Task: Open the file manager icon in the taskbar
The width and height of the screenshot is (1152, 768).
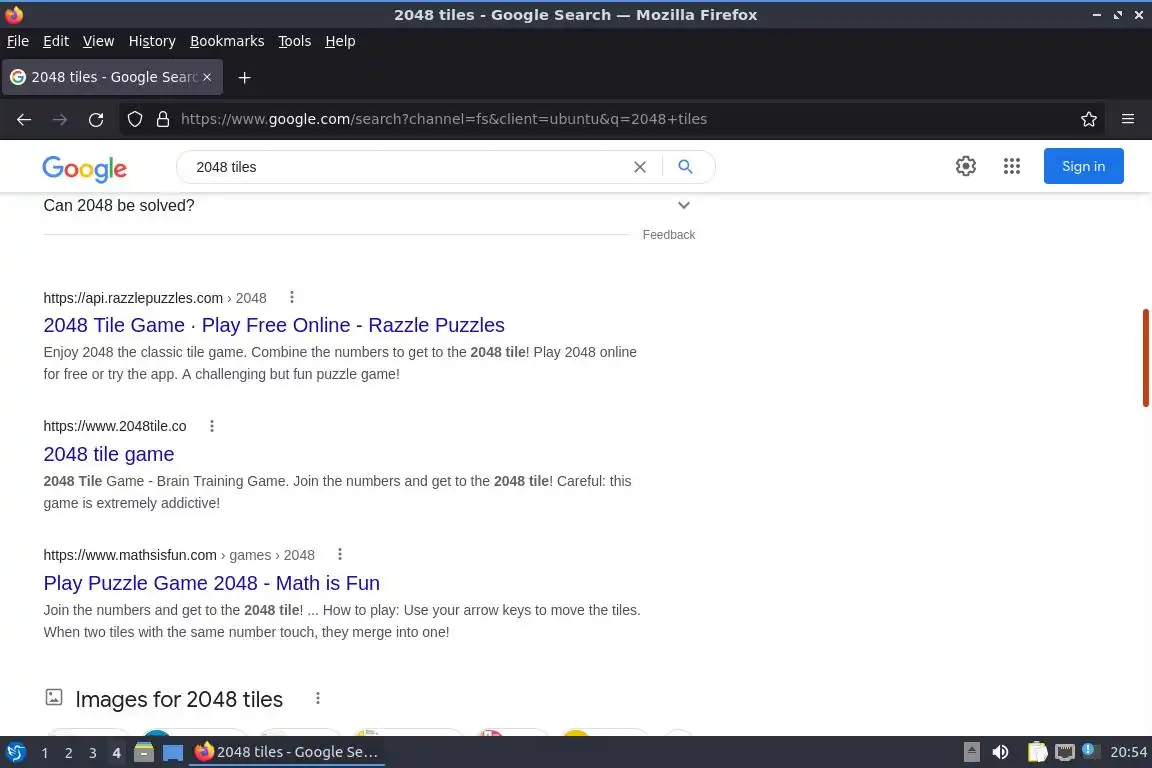Action: [x=144, y=752]
